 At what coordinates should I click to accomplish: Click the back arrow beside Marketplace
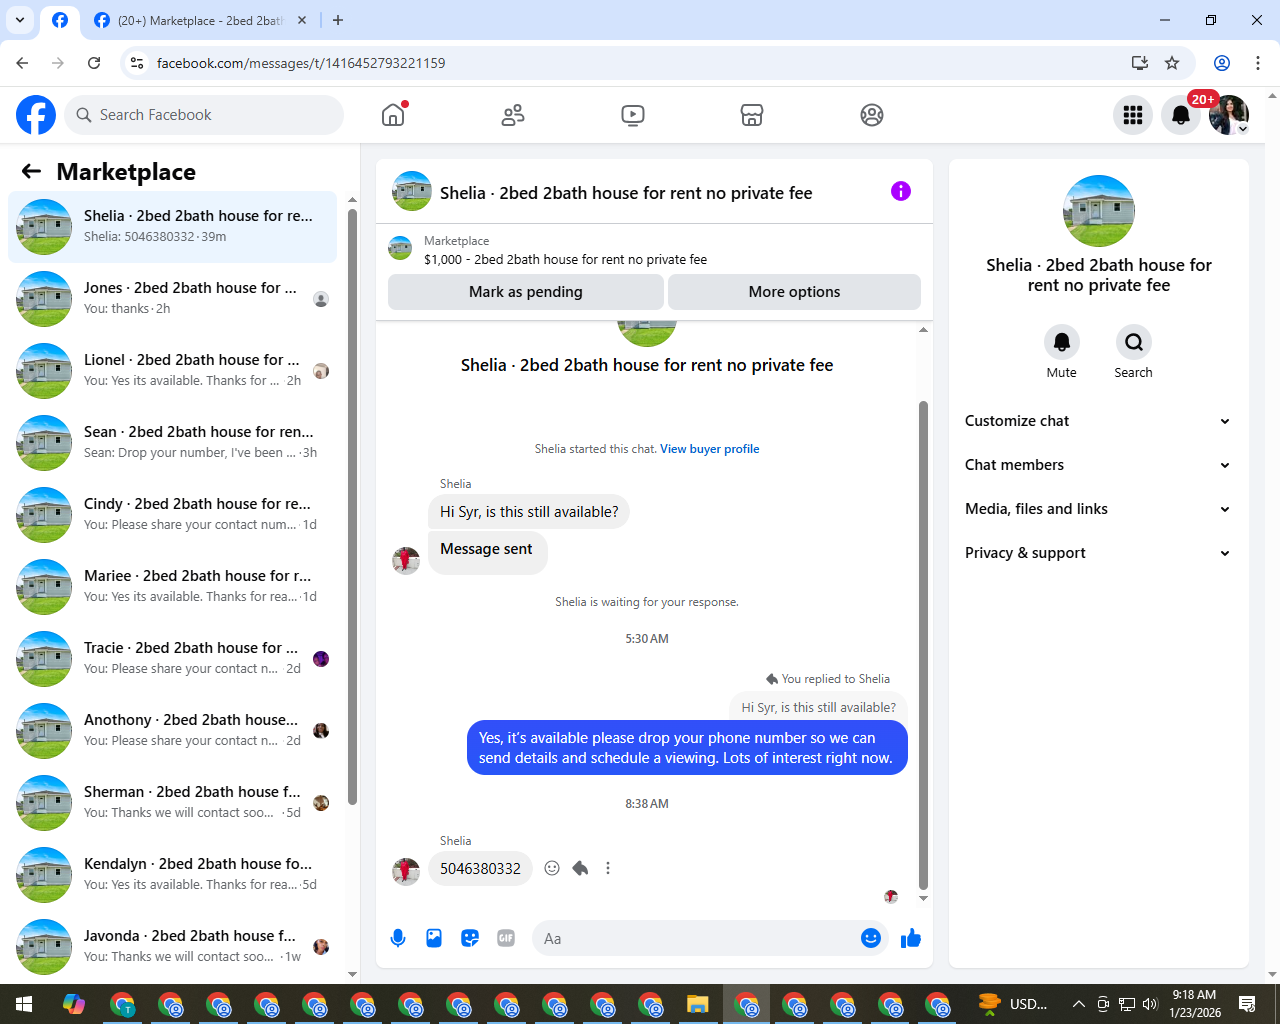pyautogui.click(x=32, y=171)
